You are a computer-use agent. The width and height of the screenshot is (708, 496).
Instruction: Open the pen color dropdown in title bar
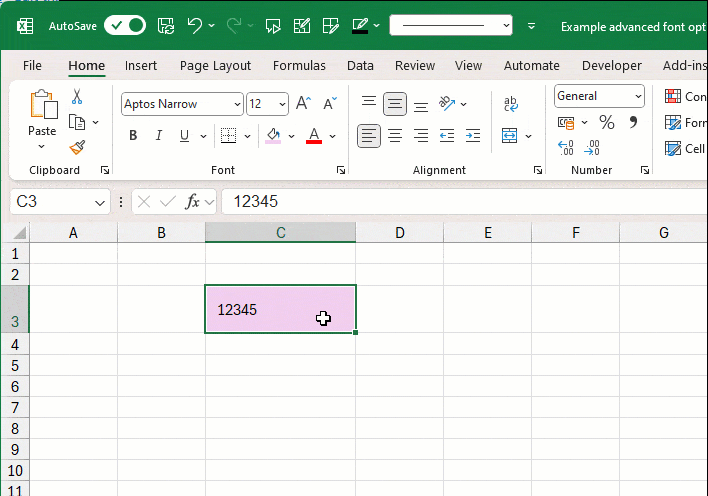tap(377, 26)
